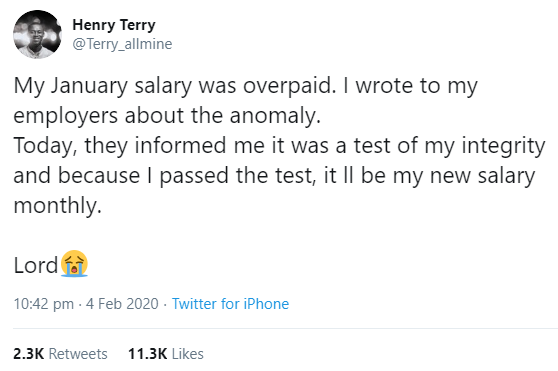The height and width of the screenshot is (371, 558).
Task: Click 'passed the test' tweet line
Action: tap(274, 176)
